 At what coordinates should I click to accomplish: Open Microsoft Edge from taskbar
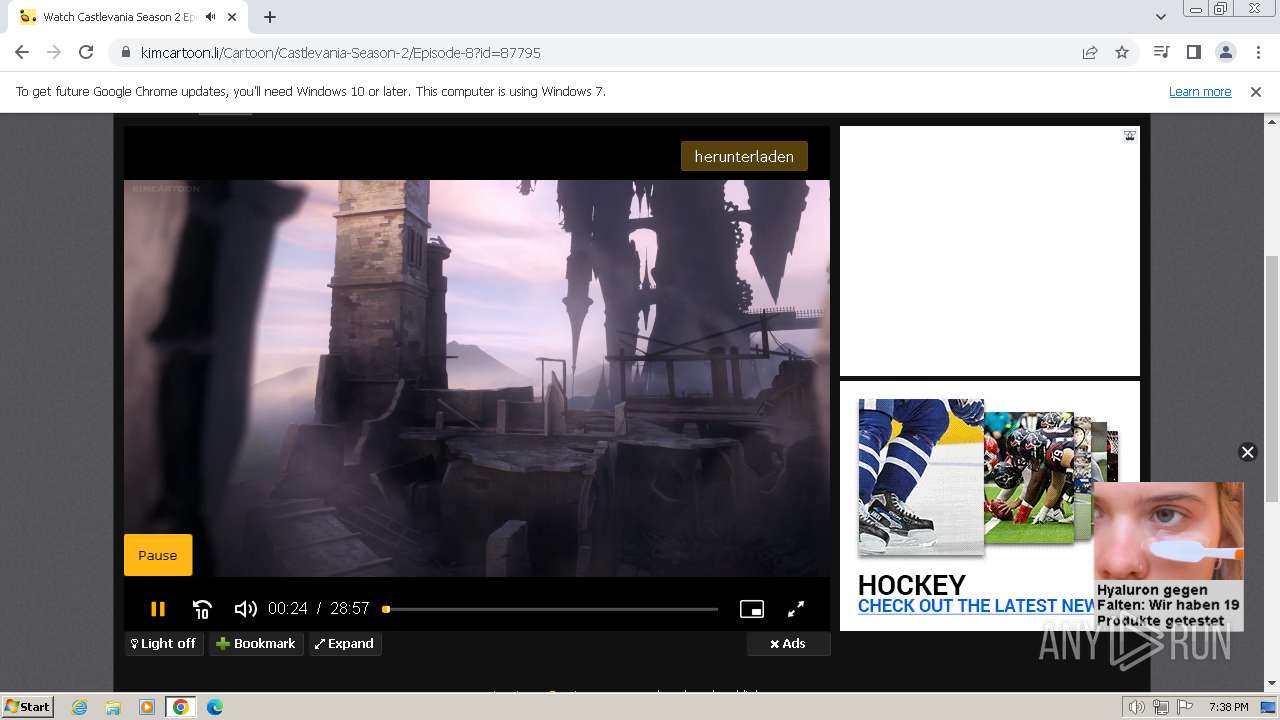pyautogui.click(x=214, y=707)
